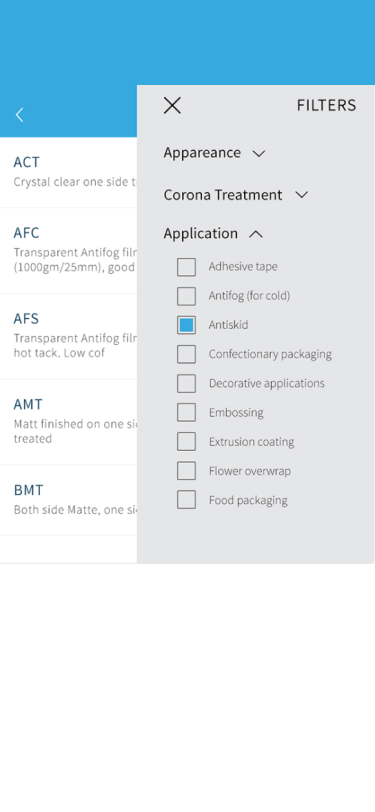This screenshot has width=375, height=812.
Task: Select the Decorative applications checkbox
Action: [186, 384]
